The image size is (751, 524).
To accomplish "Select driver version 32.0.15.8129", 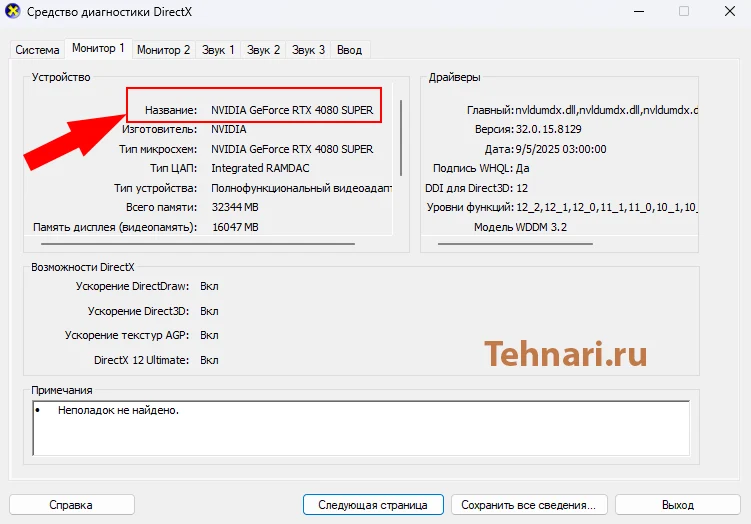I will 548,129.
